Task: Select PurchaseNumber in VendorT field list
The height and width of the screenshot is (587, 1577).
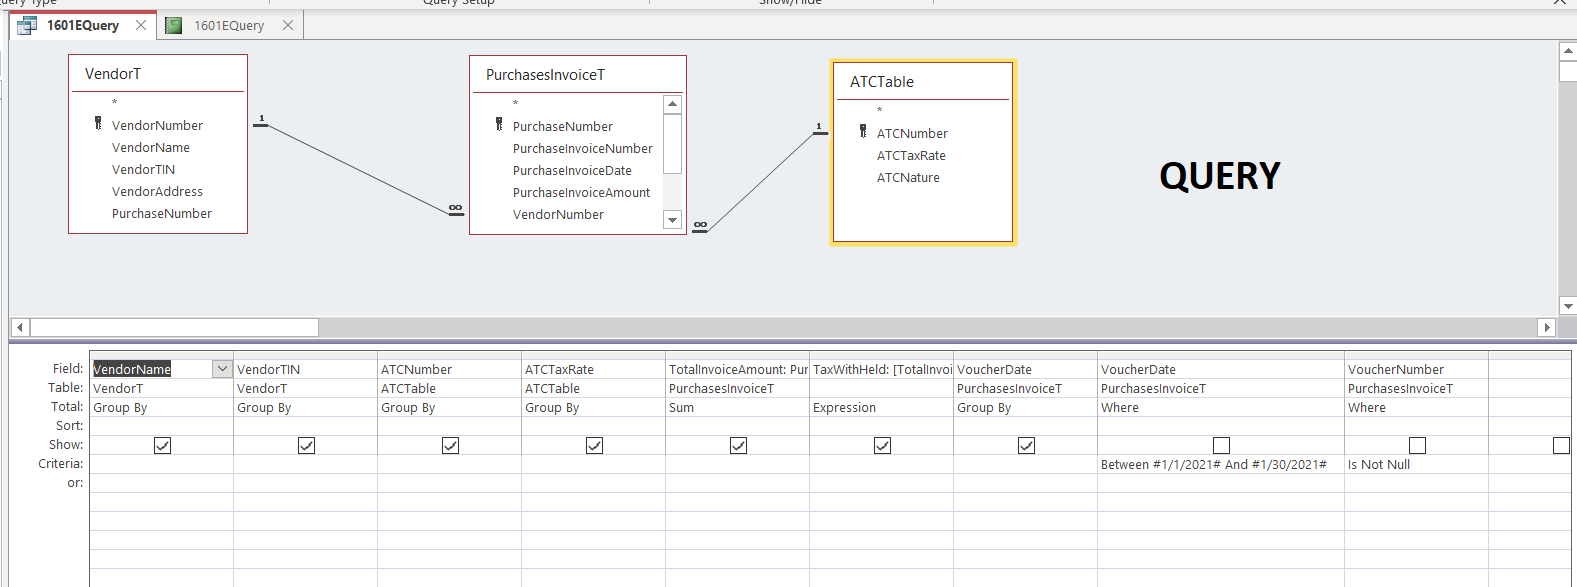Action: pos(162,213)
